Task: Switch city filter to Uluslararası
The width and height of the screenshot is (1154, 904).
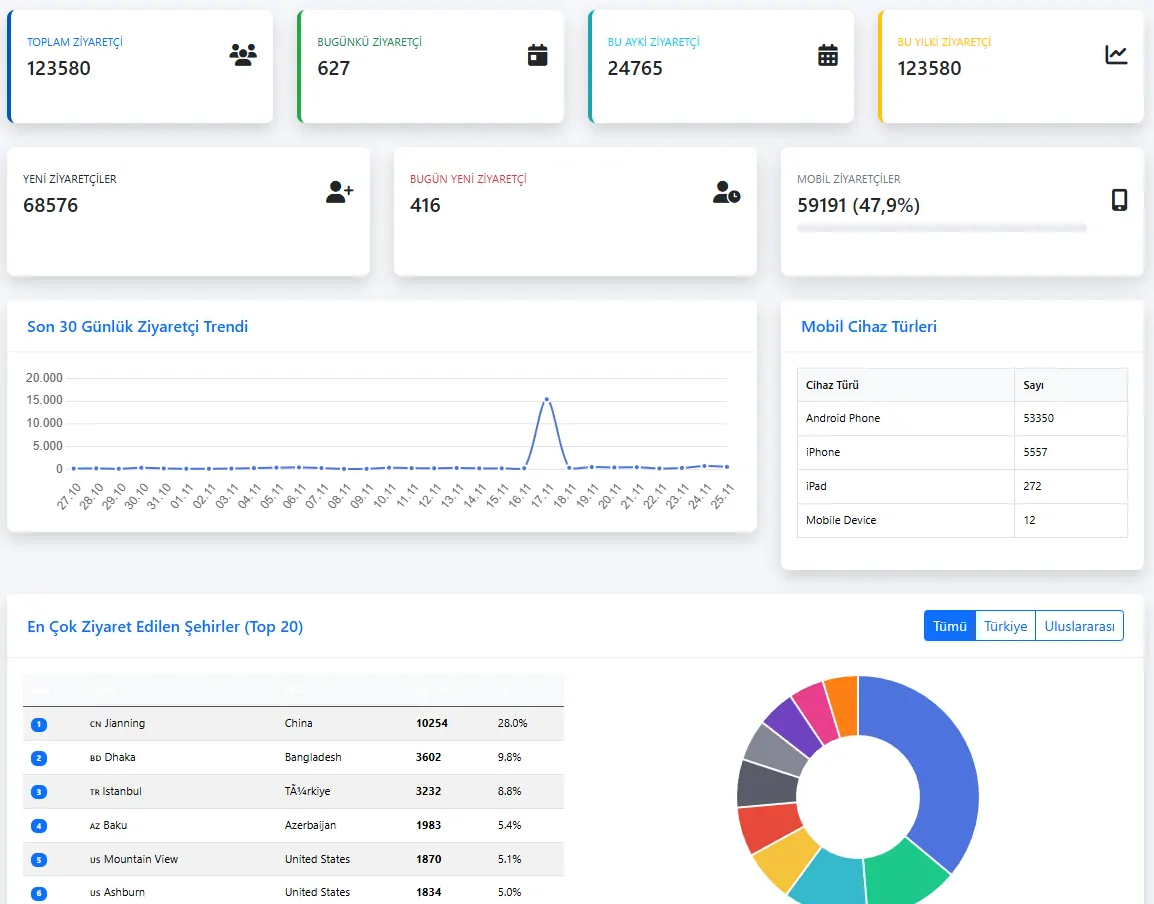Action: 1079,626
